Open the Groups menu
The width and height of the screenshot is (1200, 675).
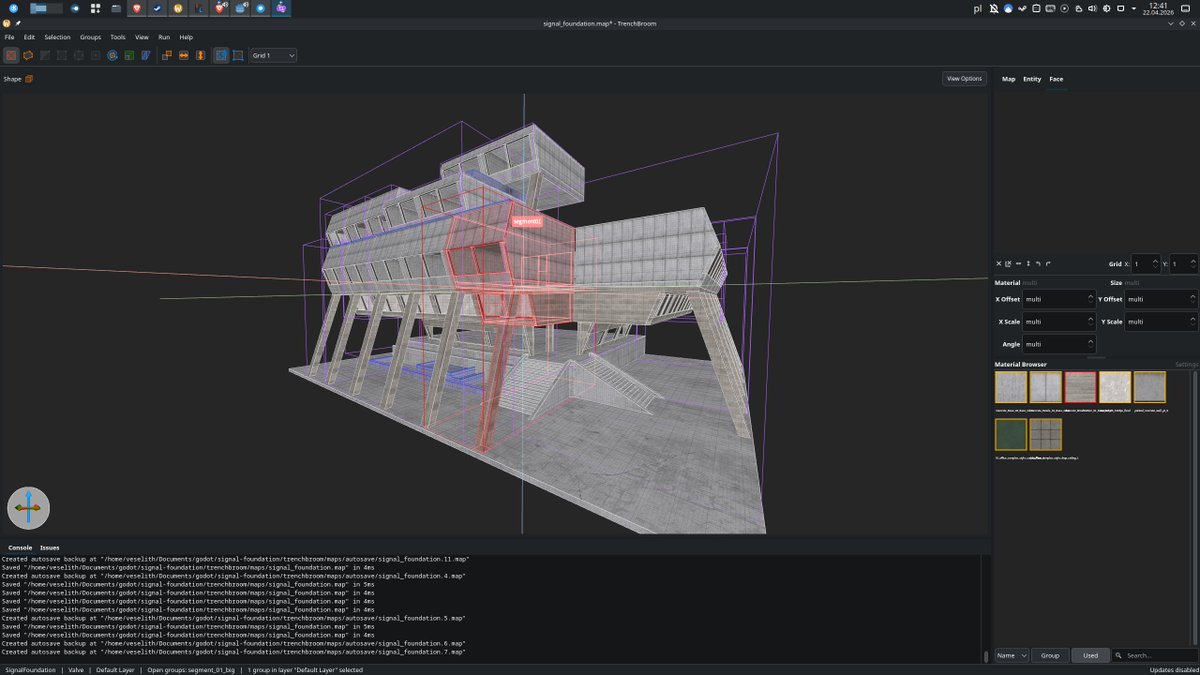click(90, 37)
